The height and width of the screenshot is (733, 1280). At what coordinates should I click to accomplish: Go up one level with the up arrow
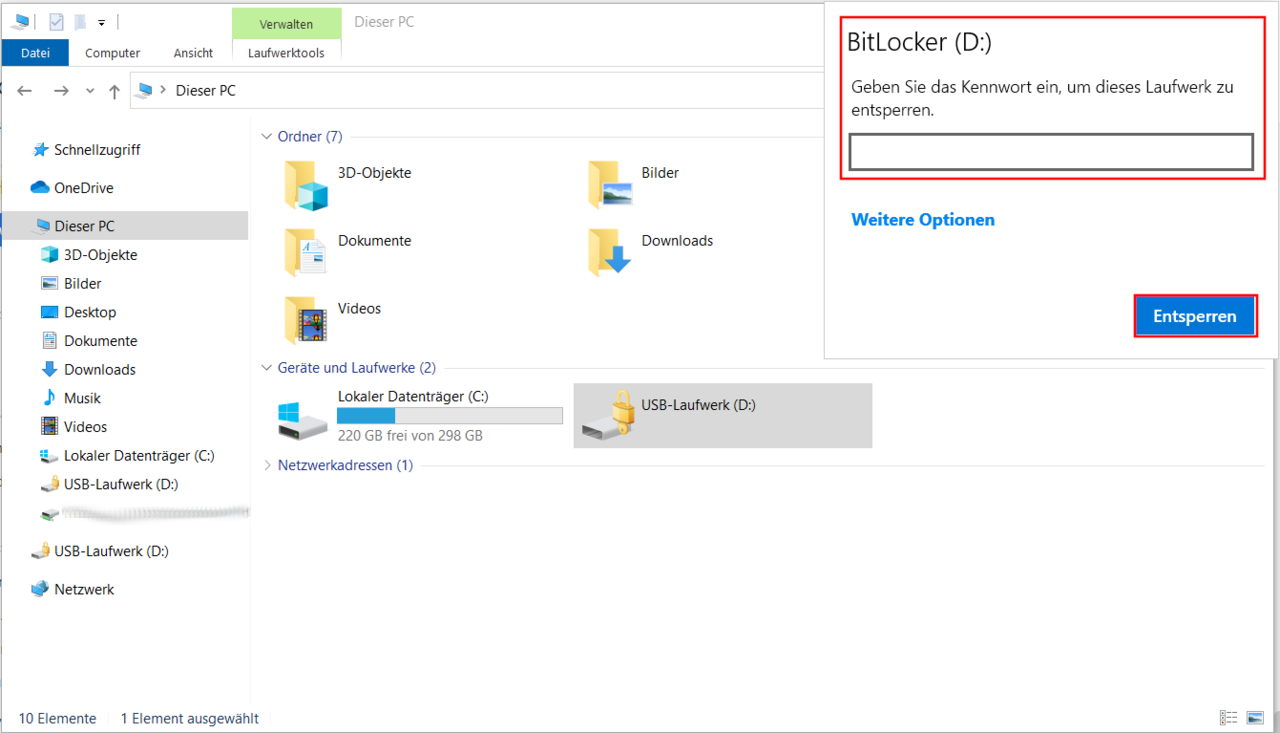coord(114,91)
